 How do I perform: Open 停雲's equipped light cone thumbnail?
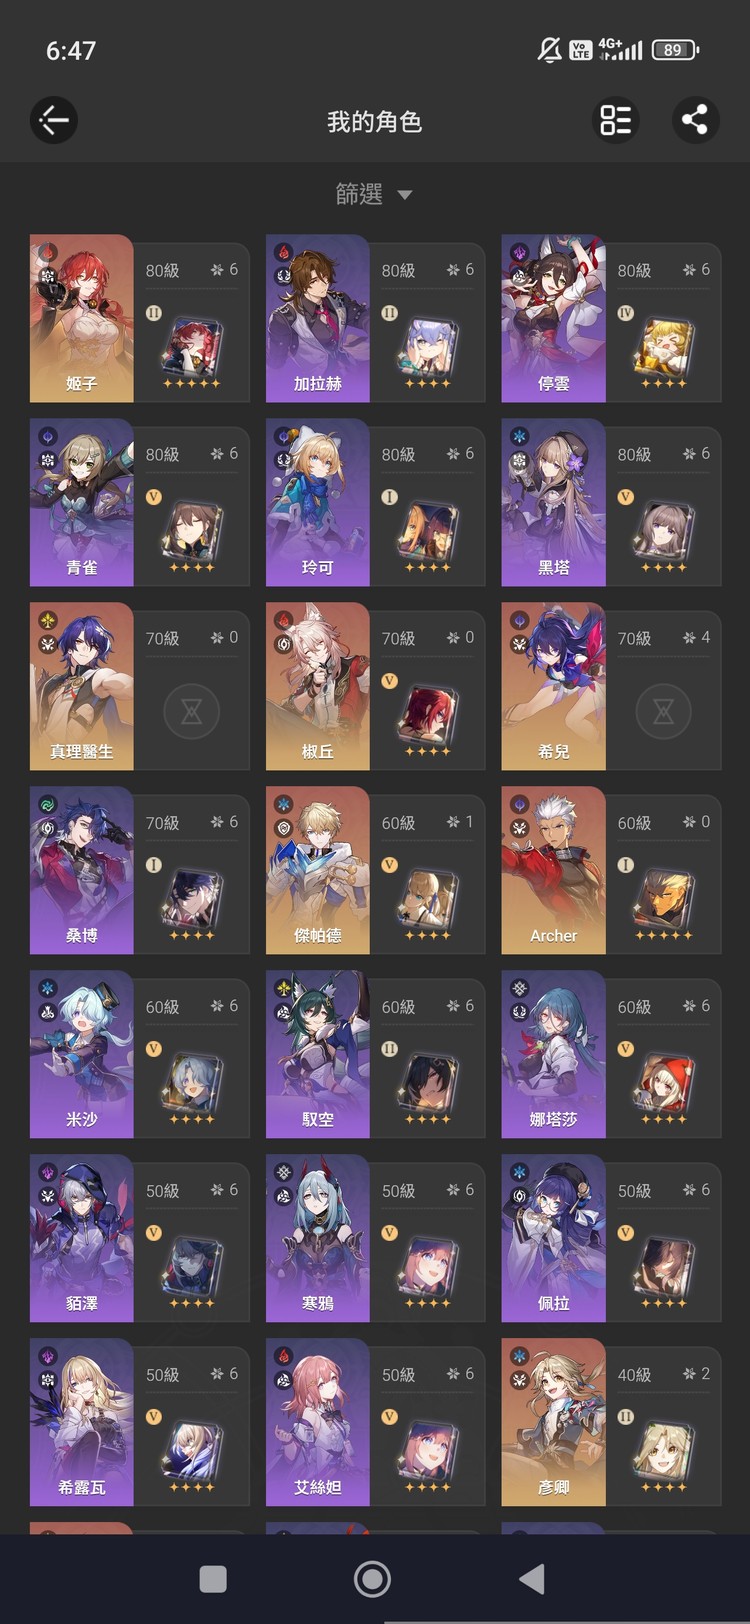pyautogui.click(x=663, y=347)
